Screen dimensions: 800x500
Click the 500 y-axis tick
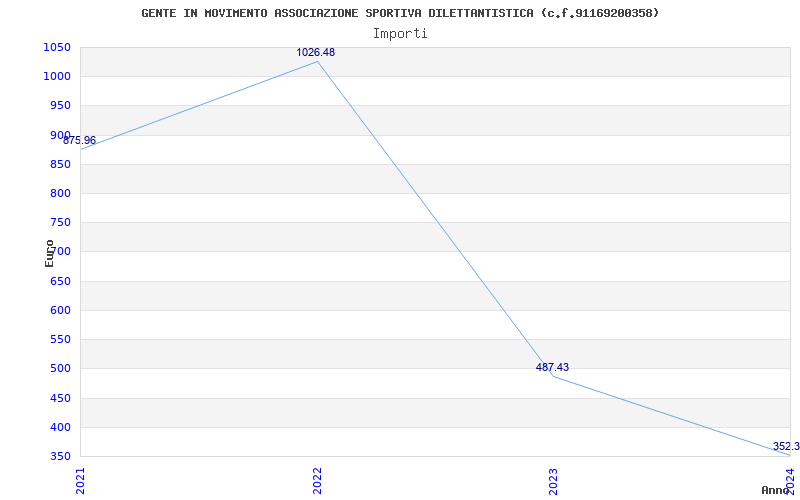pyautogui.click(x=60, y=368)
